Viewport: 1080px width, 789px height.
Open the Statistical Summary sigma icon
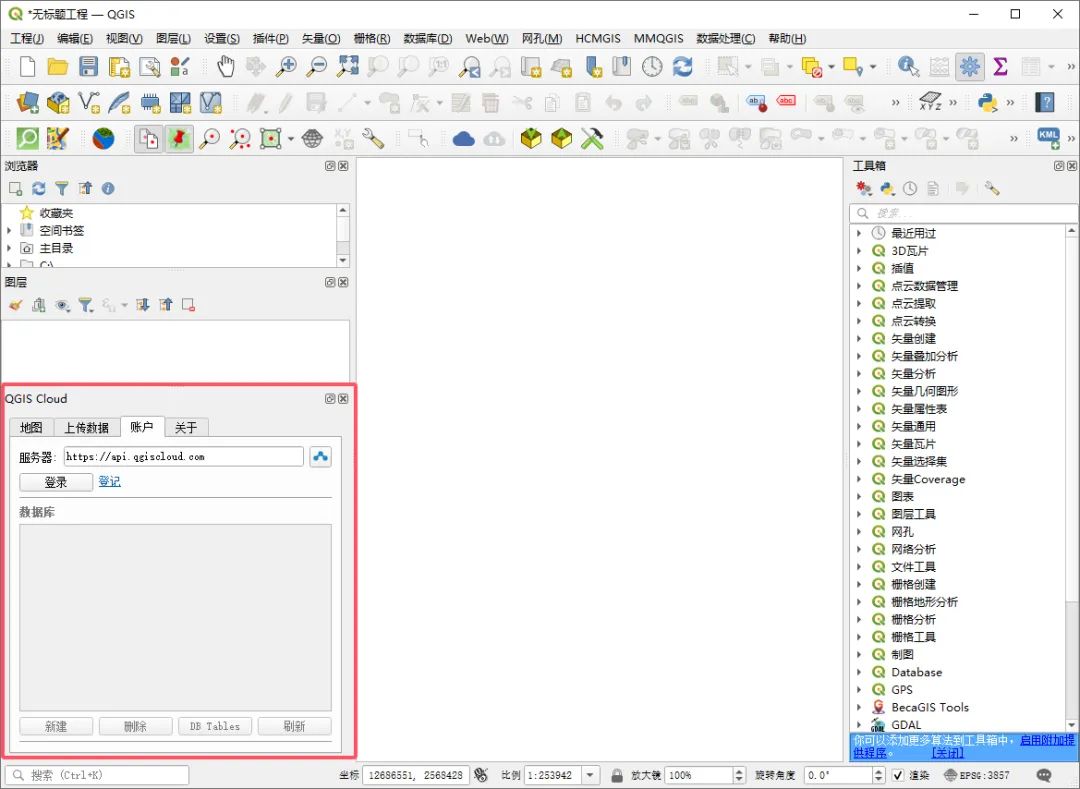click(x=1000, y=67)
